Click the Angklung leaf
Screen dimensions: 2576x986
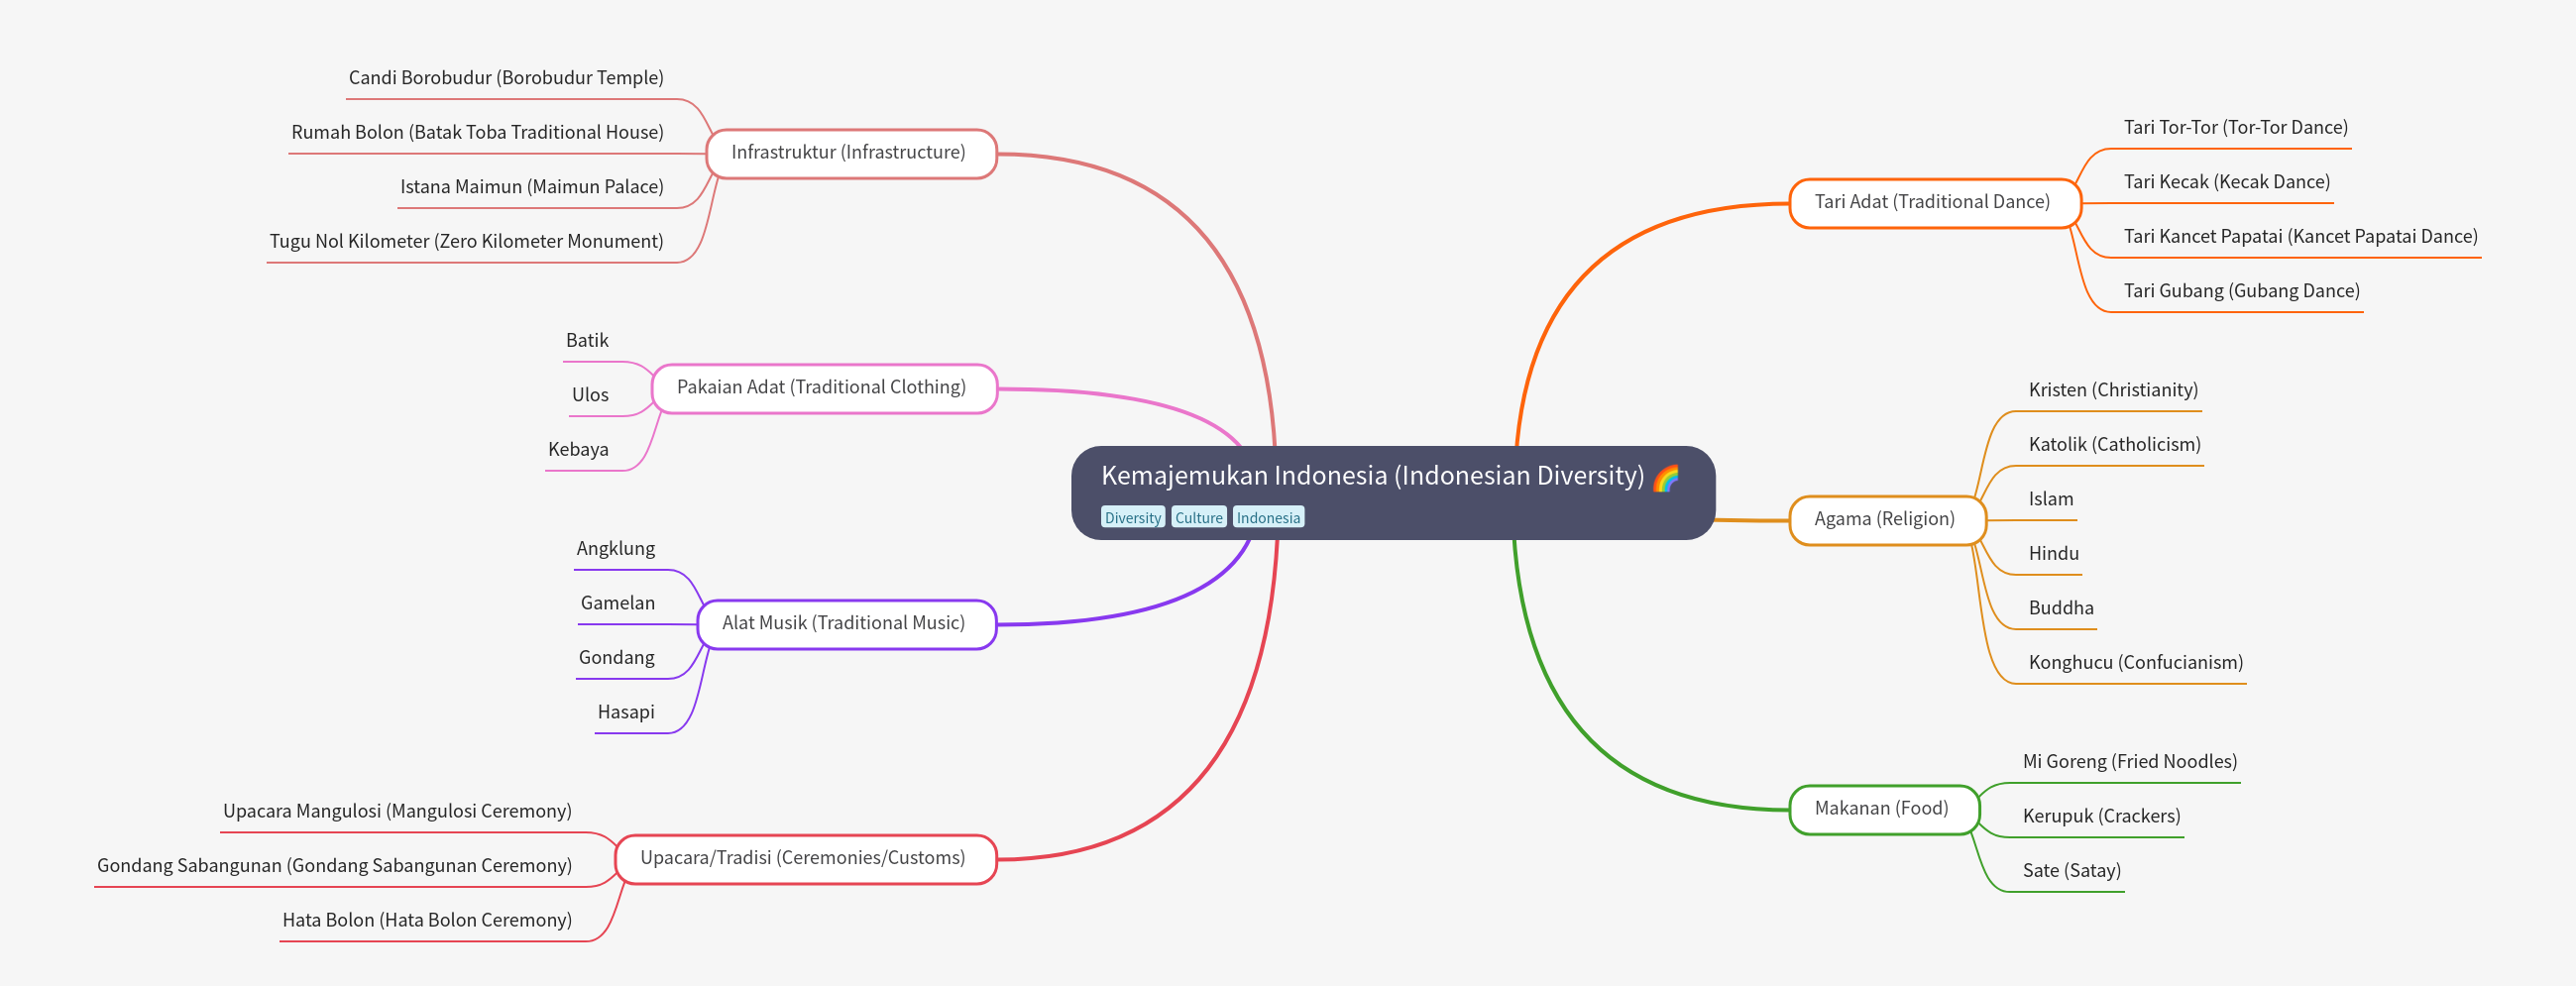tap(616, 549)
